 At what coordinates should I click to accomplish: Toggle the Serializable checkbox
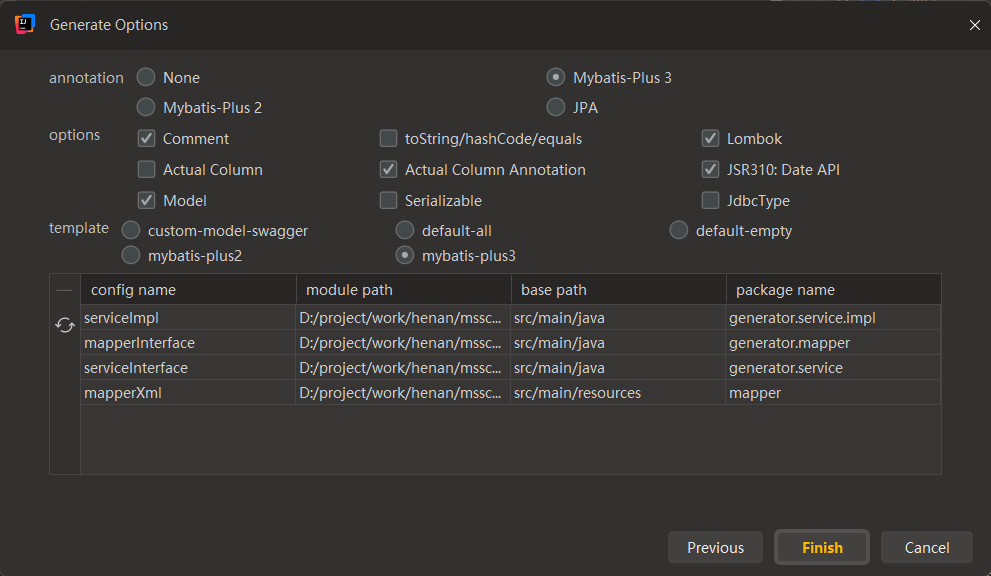click(388, 201)
